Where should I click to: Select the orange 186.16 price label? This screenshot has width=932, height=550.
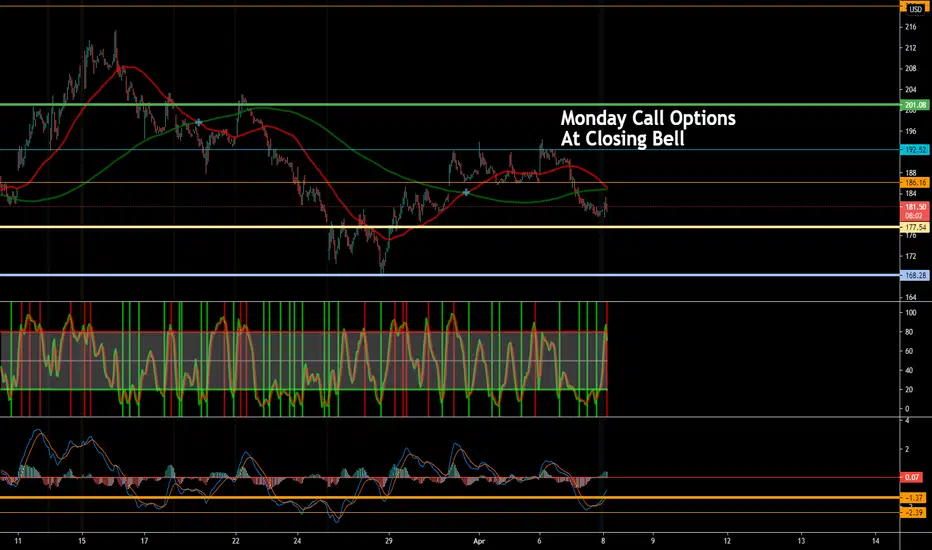915,183
